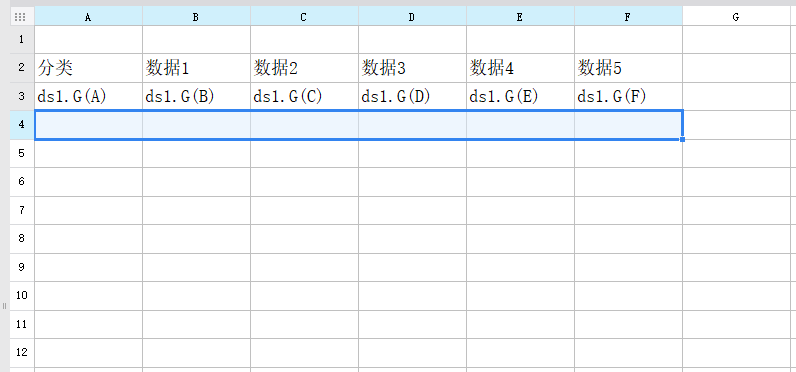Click the cell containing 数据3

[412, 68]
